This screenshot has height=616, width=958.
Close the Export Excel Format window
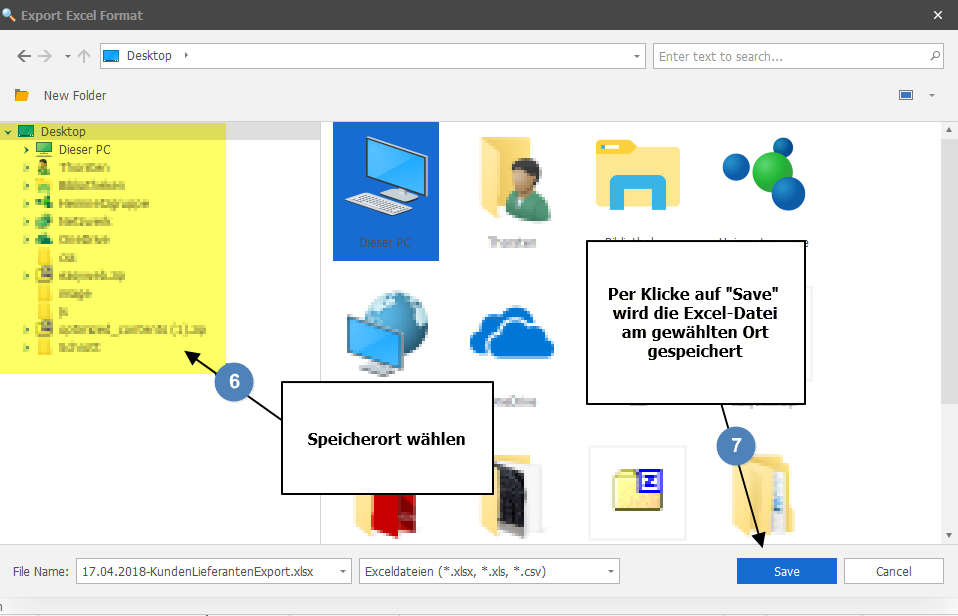click(938, 15)
